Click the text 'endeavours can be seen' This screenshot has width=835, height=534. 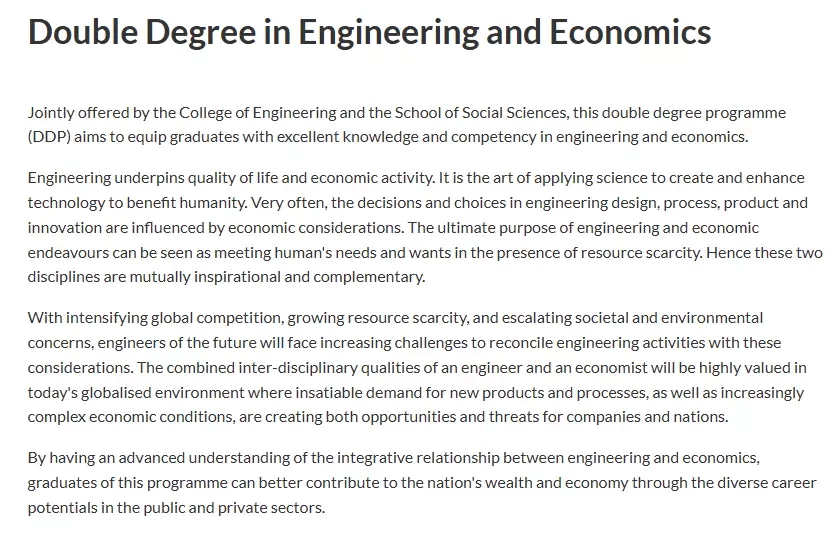click(x=110, y=252)
